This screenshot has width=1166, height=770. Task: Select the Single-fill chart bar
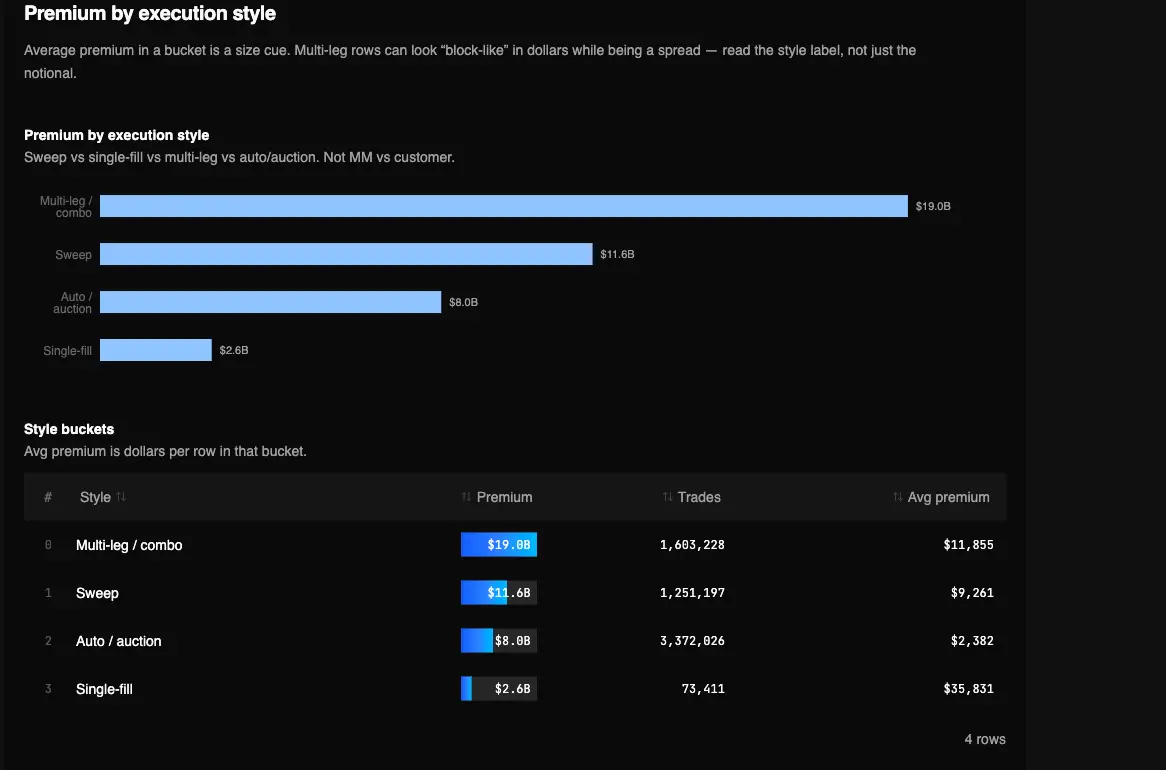[155, 350]
